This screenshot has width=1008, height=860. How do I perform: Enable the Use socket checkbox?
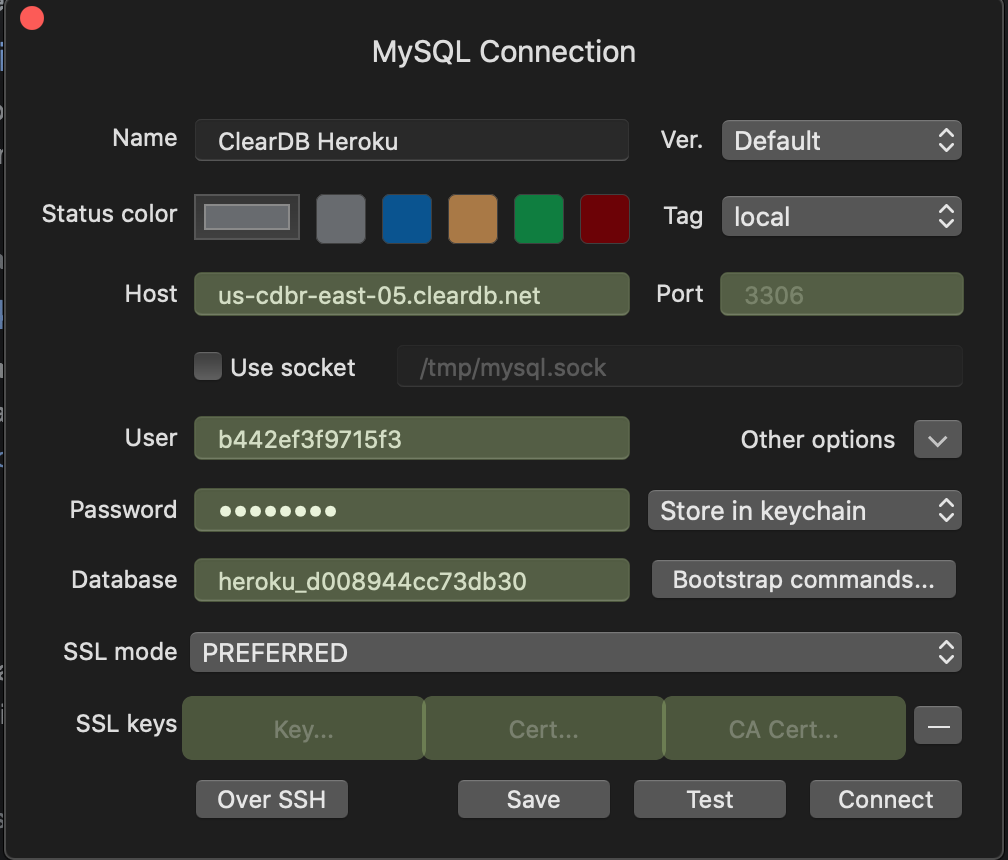207,366
